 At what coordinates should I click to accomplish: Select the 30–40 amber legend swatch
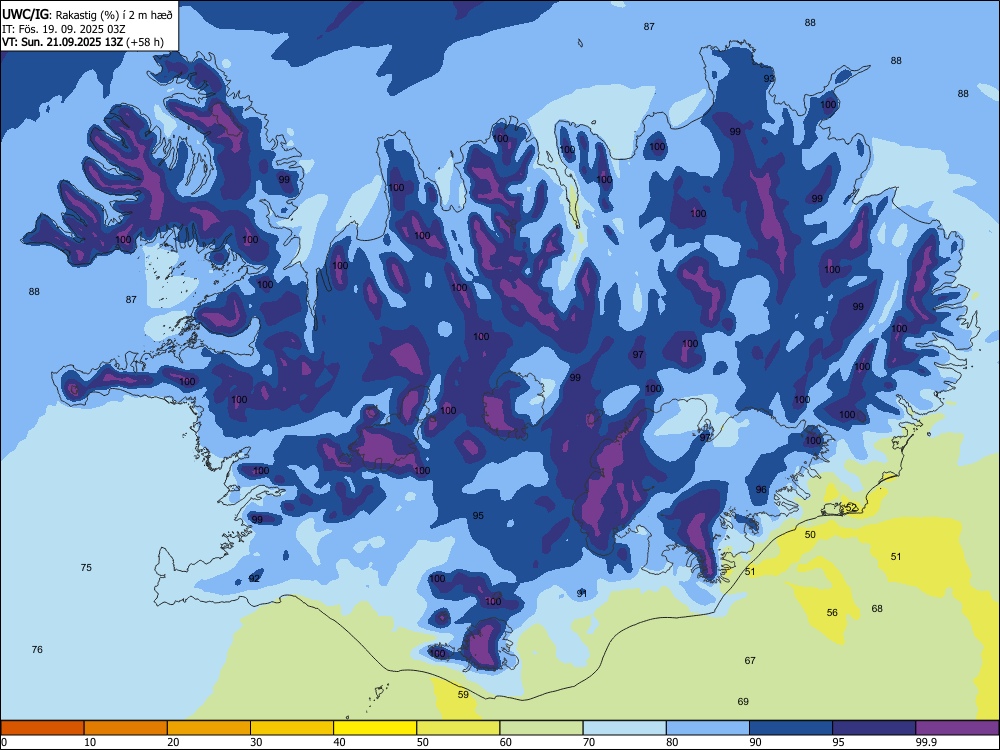coord(292,728)
